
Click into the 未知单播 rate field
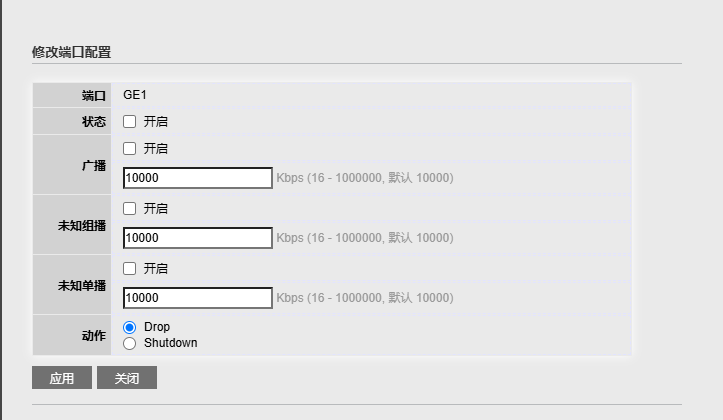coord(198,298)
